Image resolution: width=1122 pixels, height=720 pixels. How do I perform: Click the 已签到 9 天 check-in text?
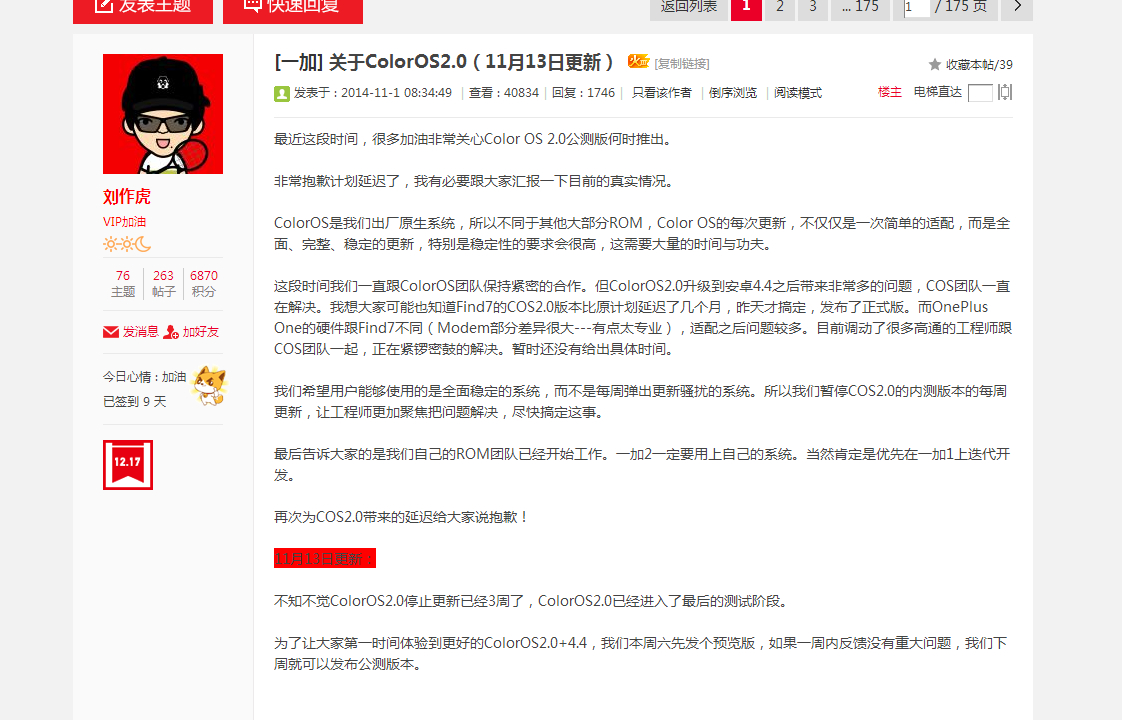tap(135, 402)
